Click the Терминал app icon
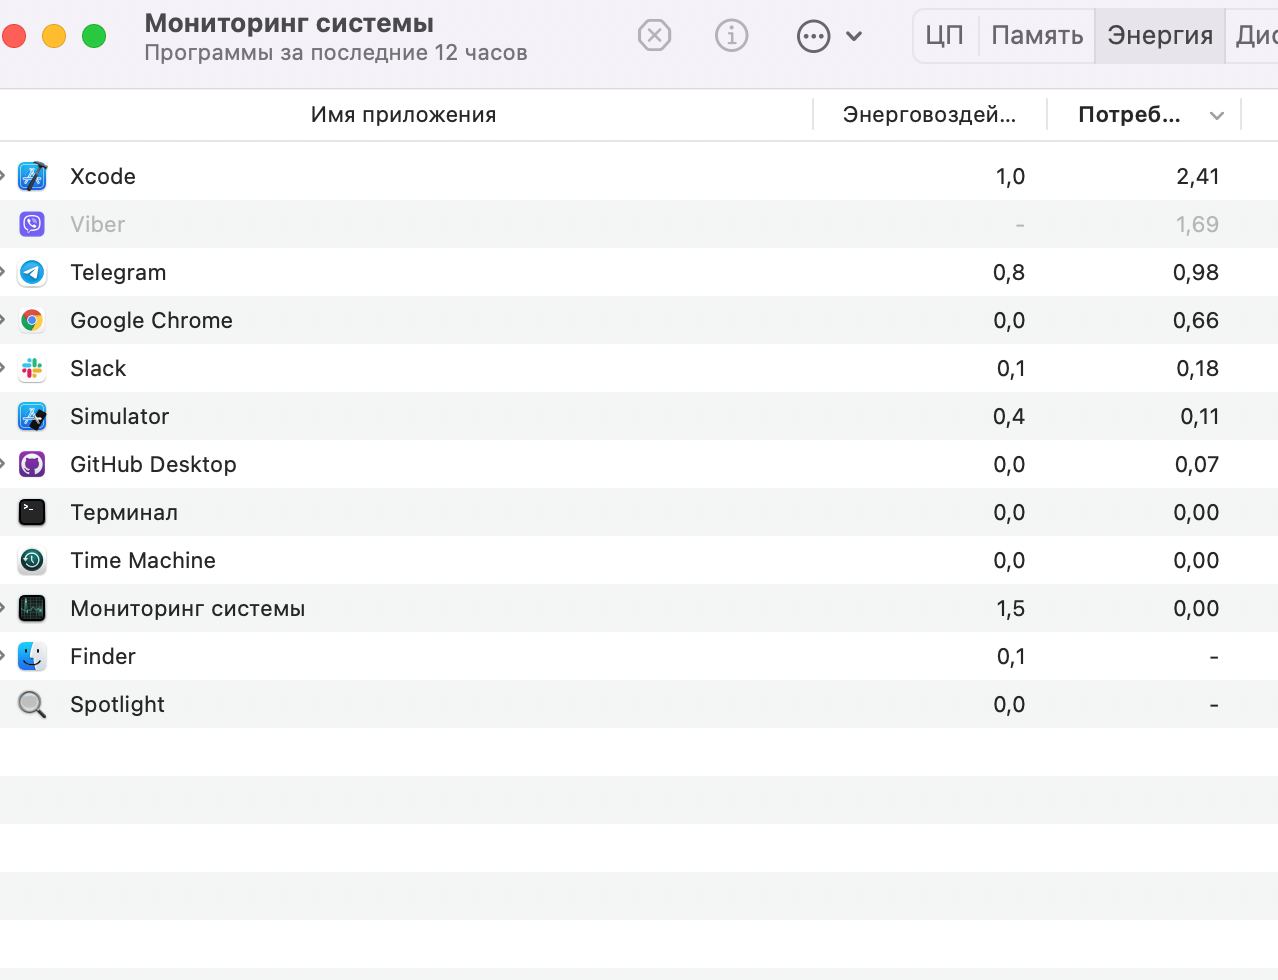The width and height of the screenshot is (1278, 980). point(32,512)
